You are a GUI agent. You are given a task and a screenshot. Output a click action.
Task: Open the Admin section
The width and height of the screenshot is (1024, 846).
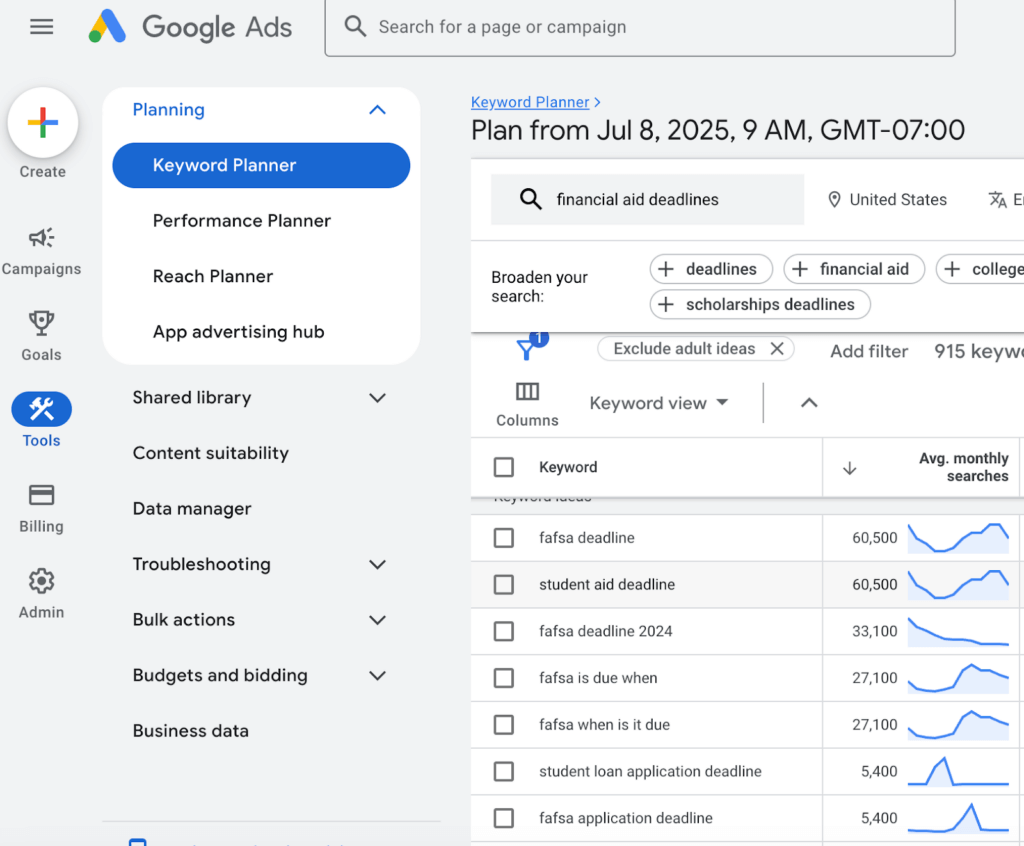(x=41, y=581)
